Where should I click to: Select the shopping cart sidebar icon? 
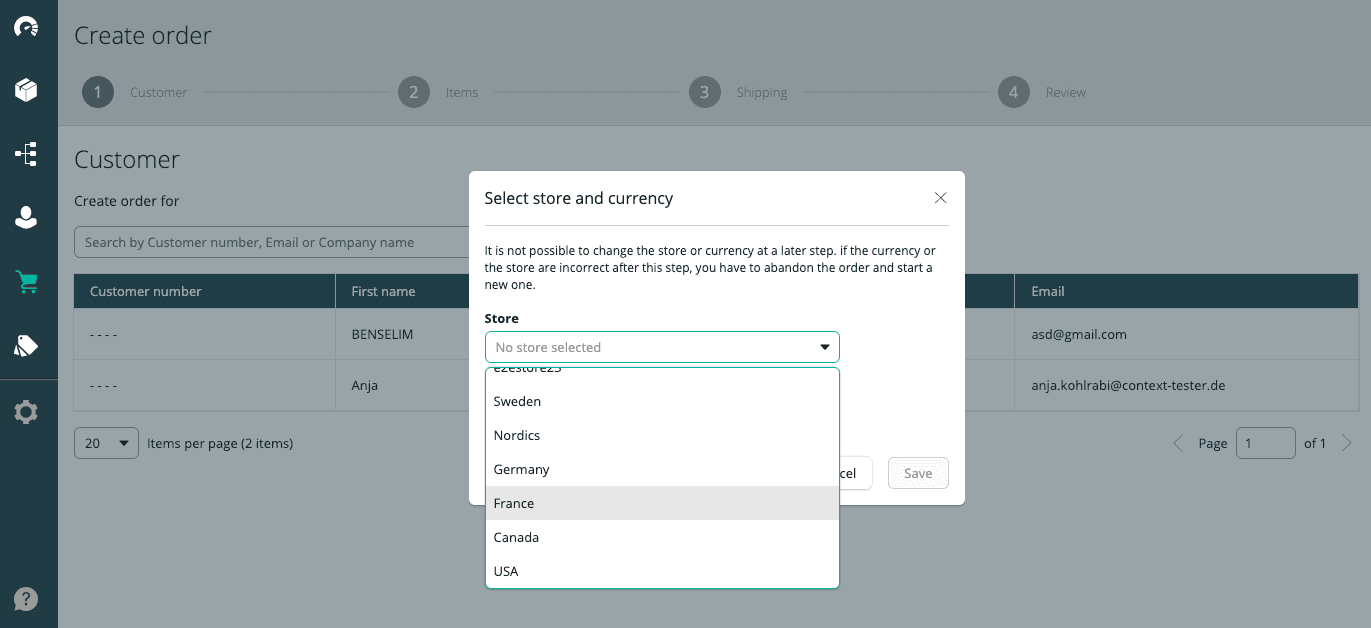click(27, 282)
